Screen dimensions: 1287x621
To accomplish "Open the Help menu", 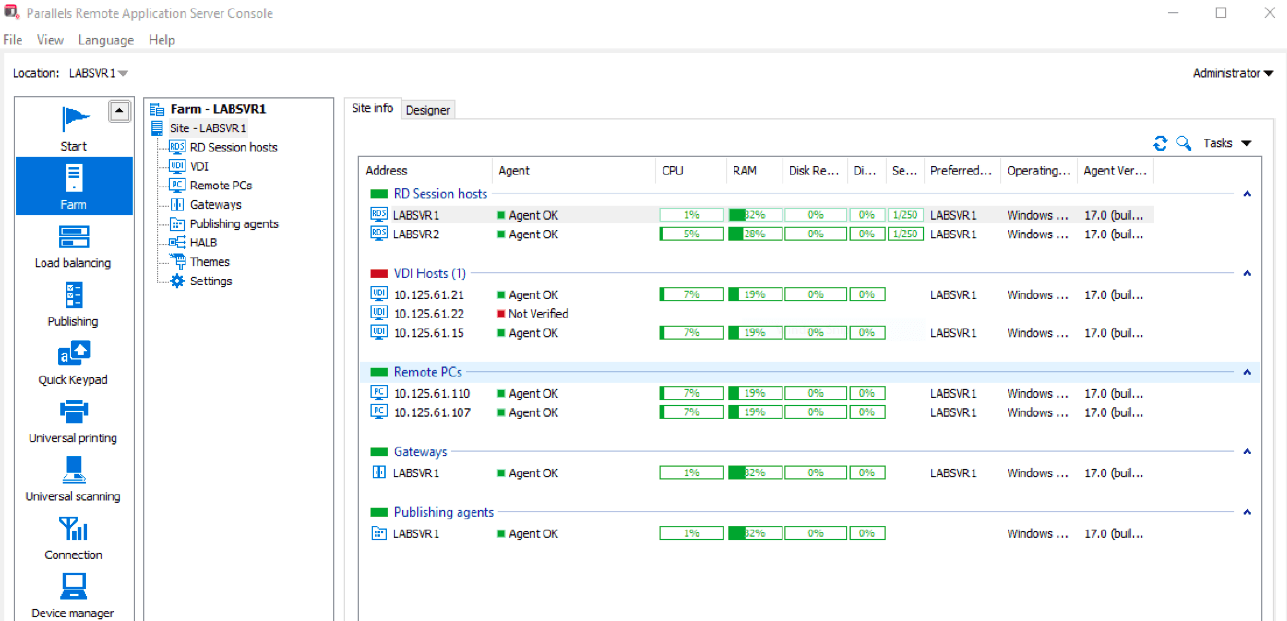I will pyautogui.click(x=162, y=40).
